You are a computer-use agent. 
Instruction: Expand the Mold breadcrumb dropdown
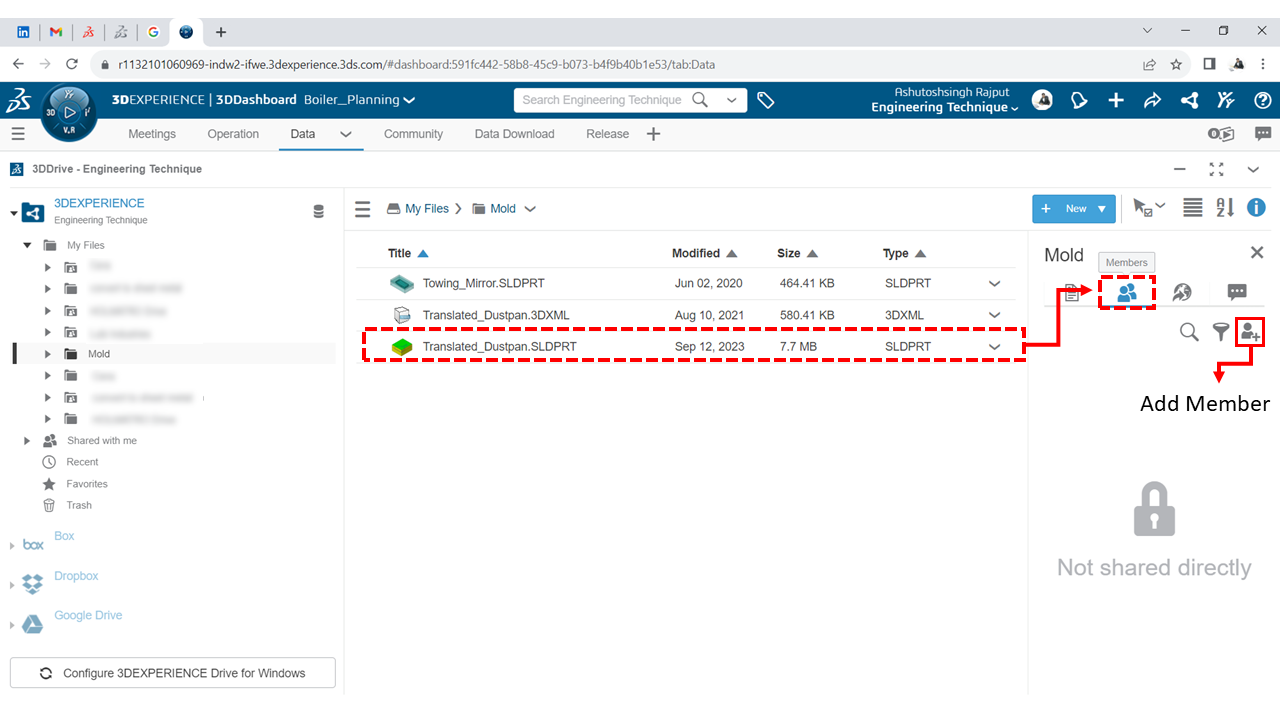point(530,209)
